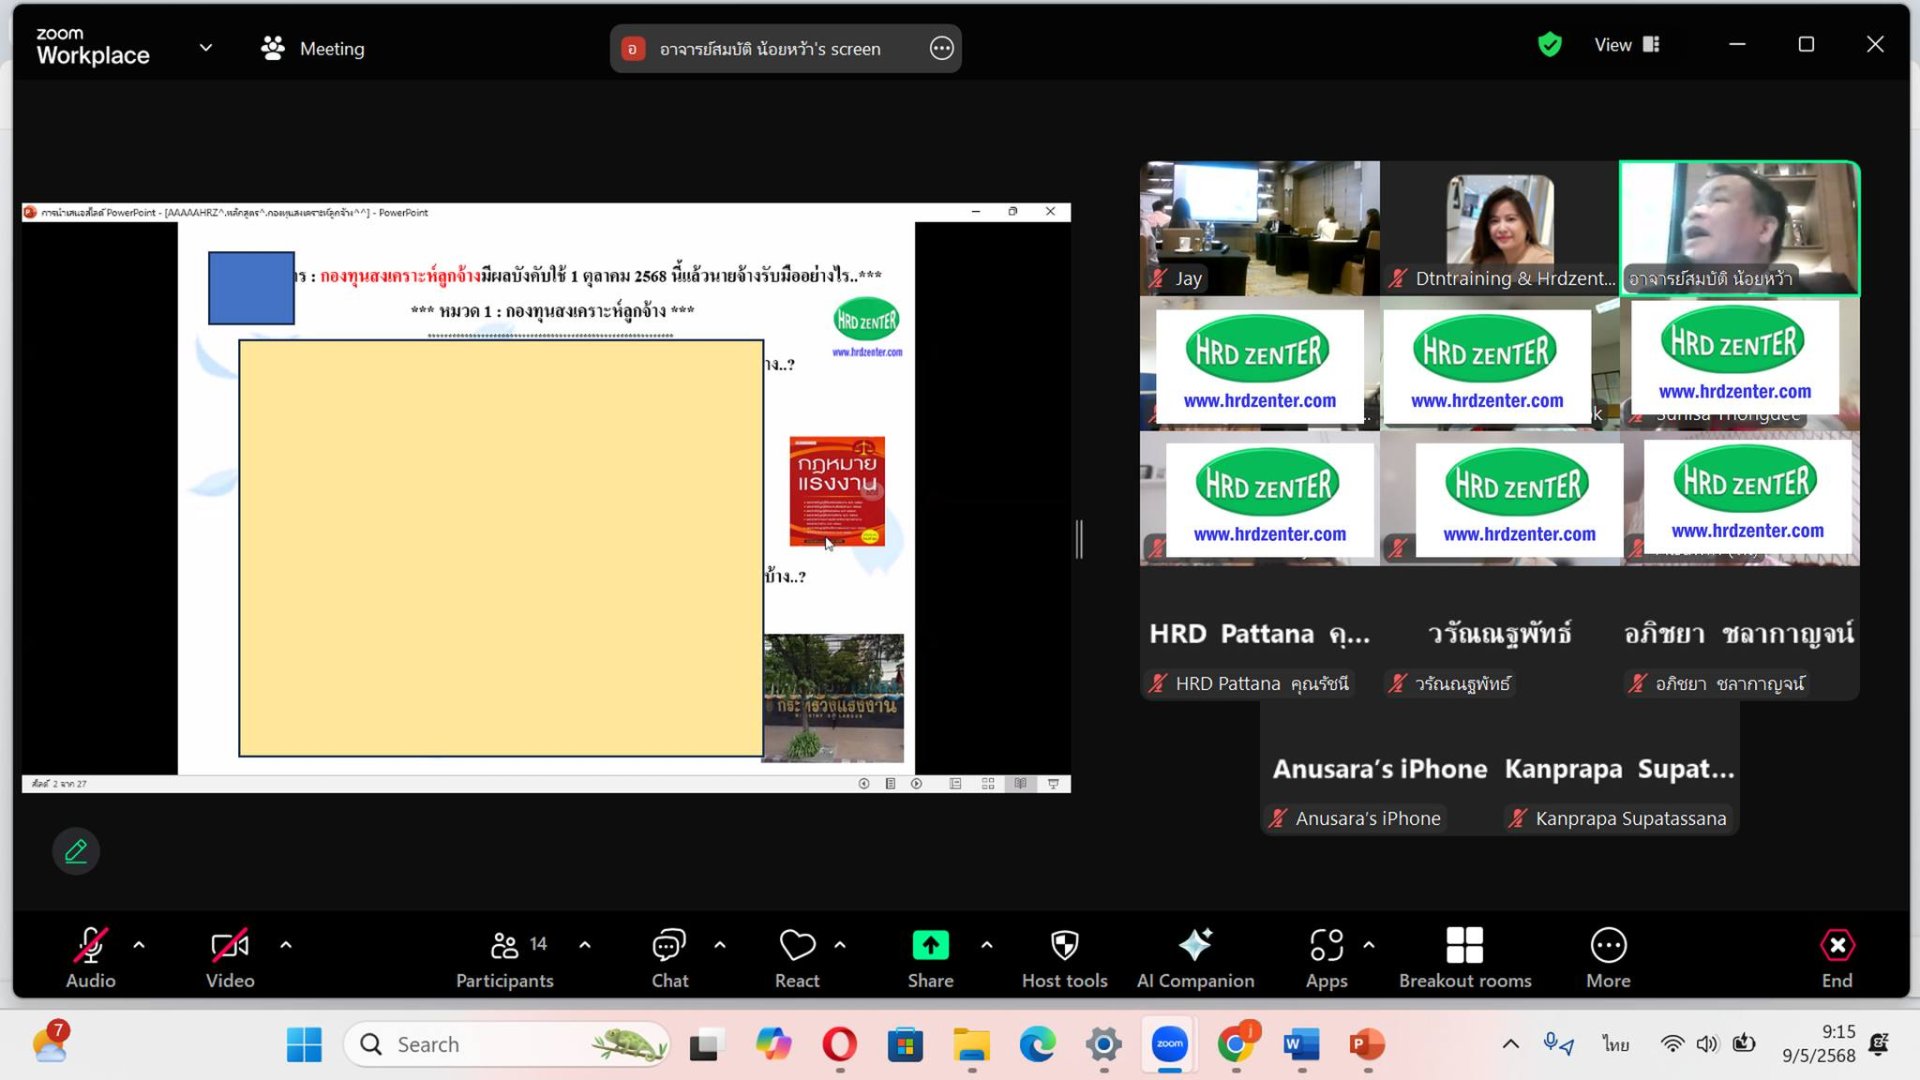This screenshot has width=1920, height=1080.
Task: Select HRD Pattana participant tile
Action: [x=1259, y=634]
